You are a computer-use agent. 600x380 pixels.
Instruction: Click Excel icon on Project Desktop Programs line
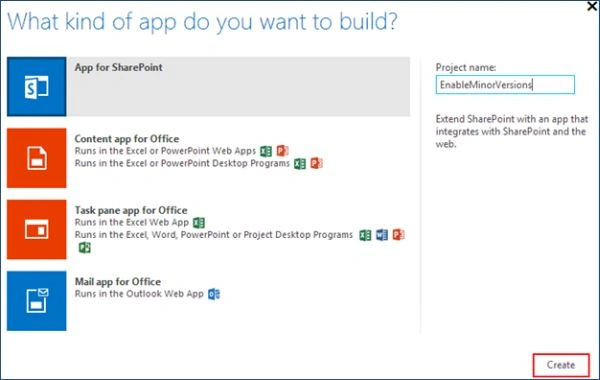coord(365,235)
